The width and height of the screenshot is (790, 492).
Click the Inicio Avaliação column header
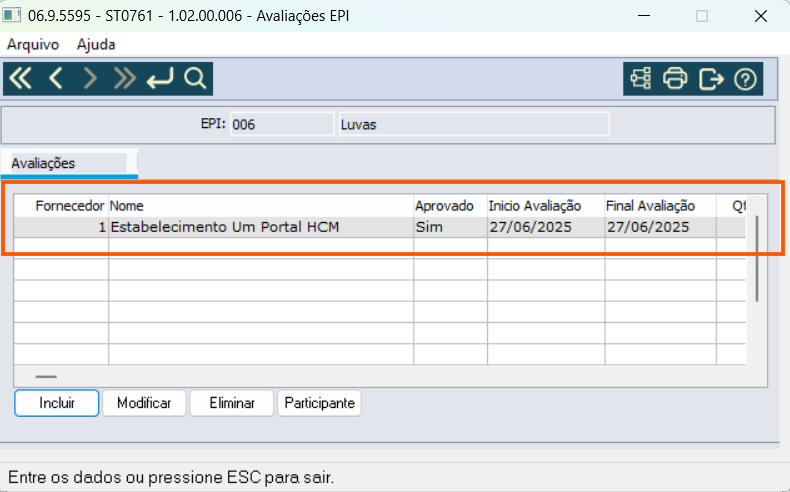(546, 206)
